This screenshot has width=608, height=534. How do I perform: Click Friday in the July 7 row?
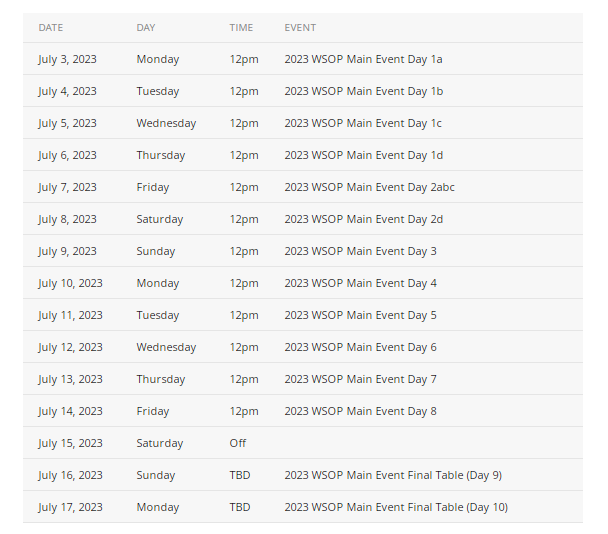[153, 187]
